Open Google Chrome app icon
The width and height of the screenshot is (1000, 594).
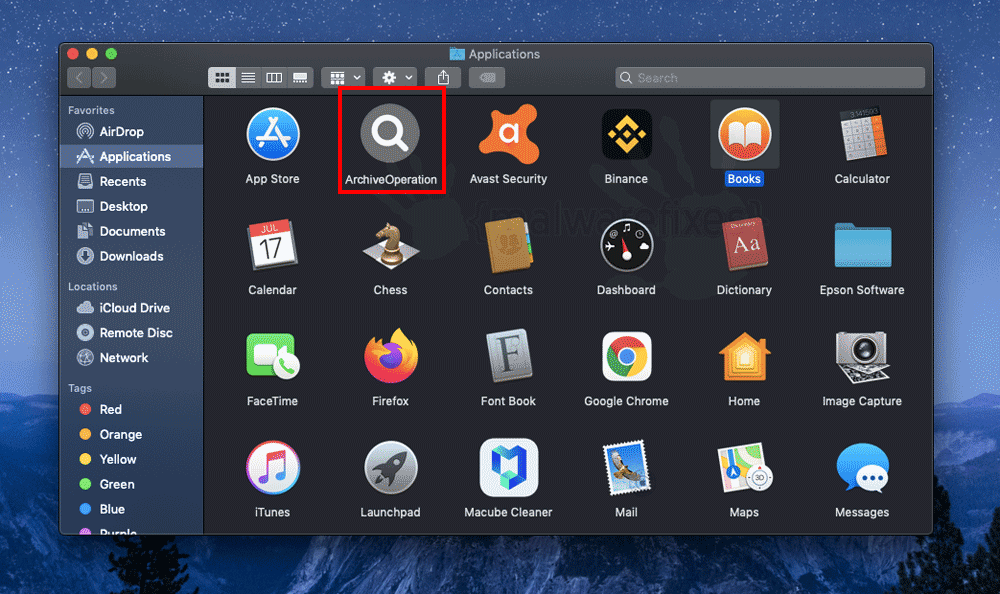coord(626,356)
